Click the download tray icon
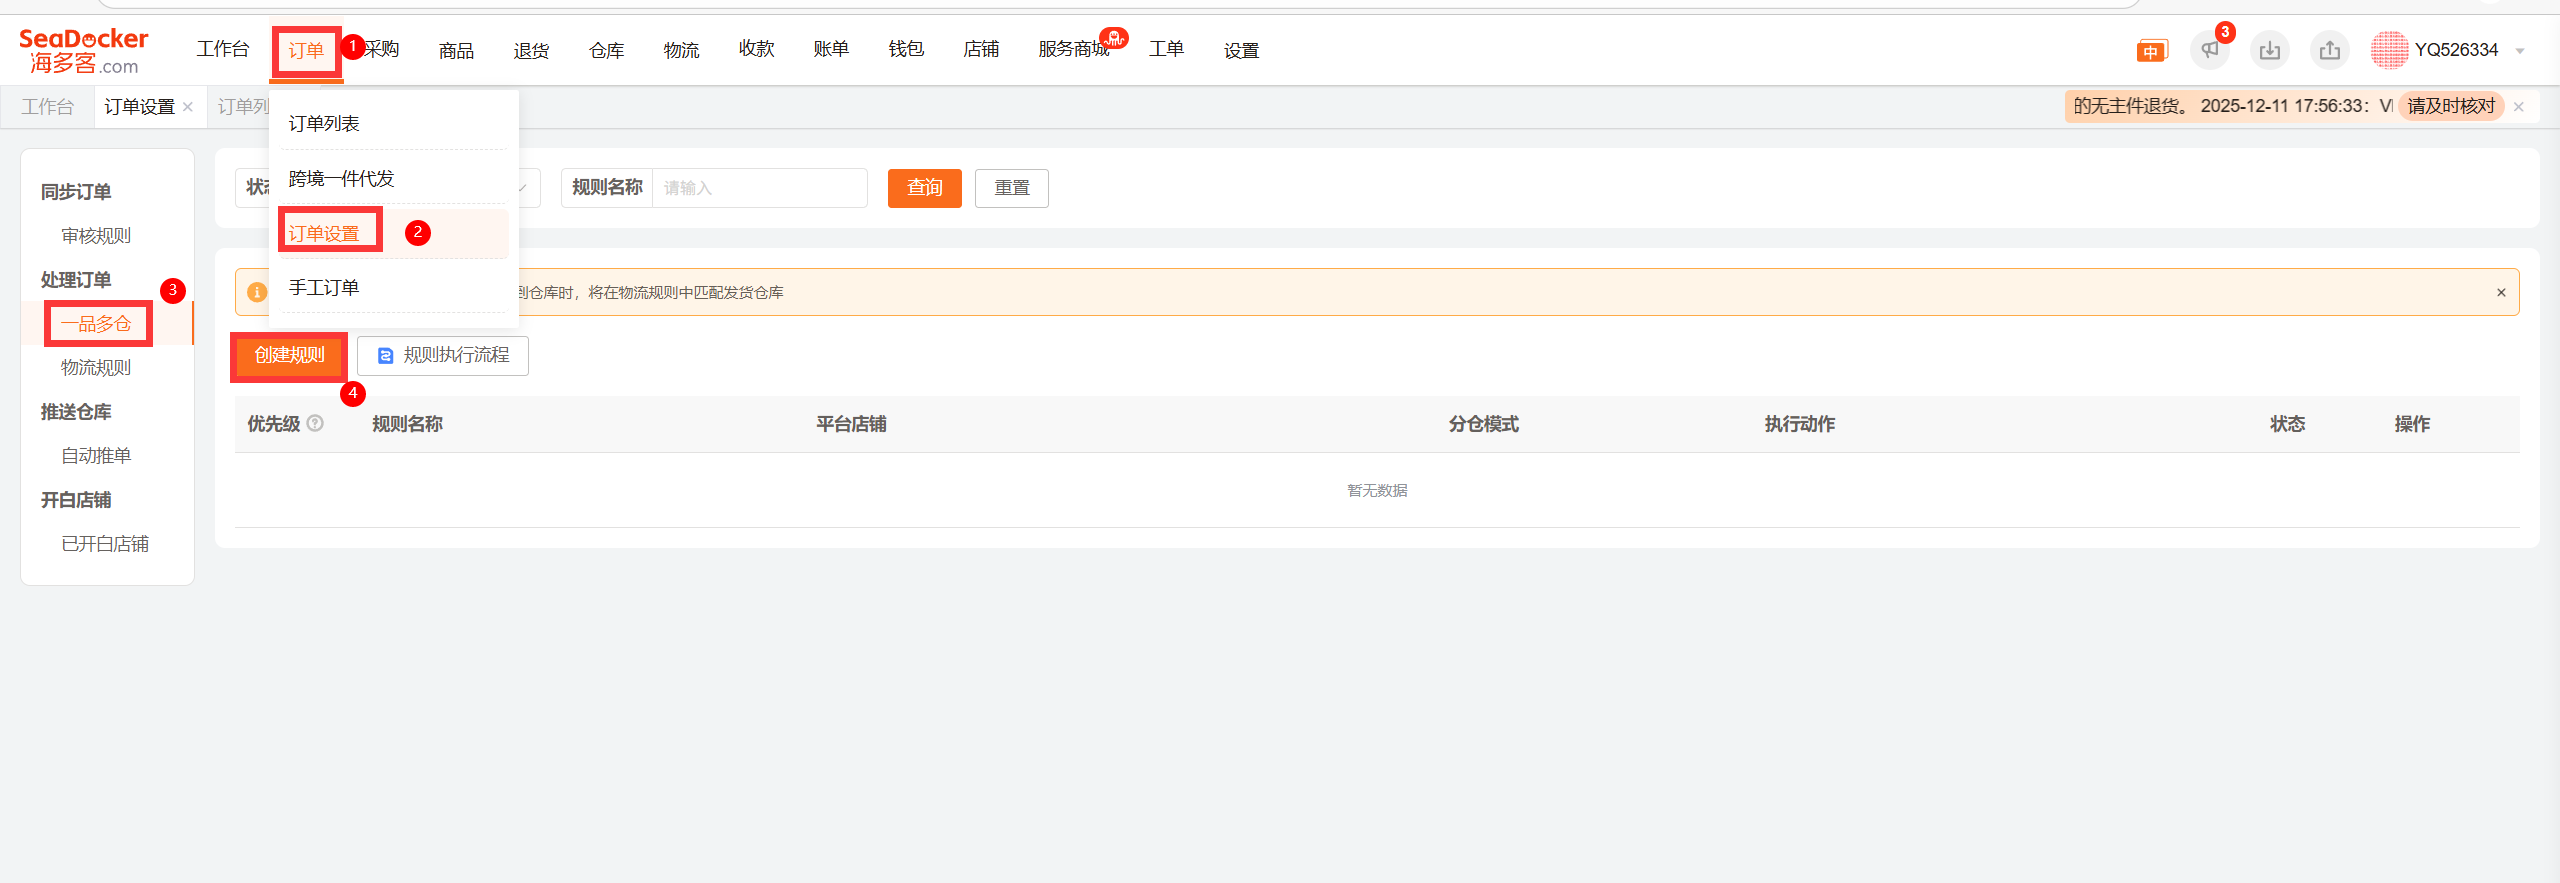This screenshot has height=883, width=2560. click(2269, 50)
